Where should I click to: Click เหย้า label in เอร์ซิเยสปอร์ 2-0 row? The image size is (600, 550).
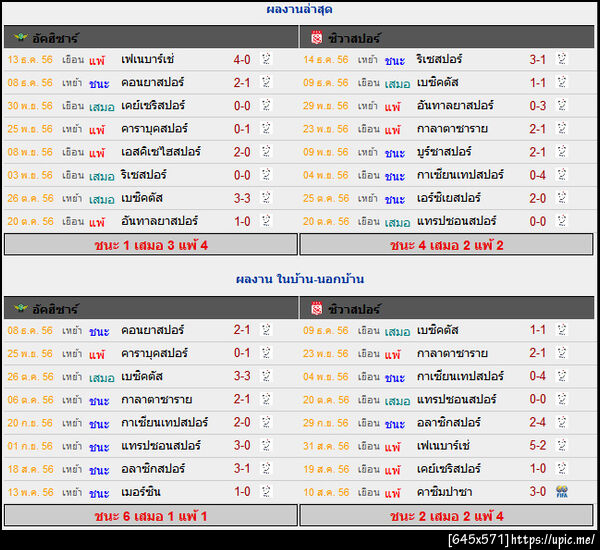[x=367, y=198]
